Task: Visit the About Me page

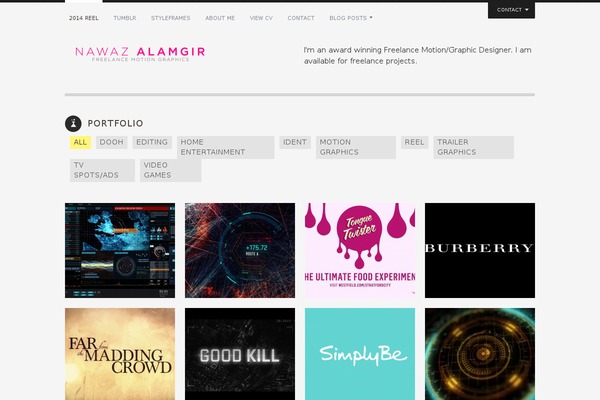Action: tap(220, 18)
